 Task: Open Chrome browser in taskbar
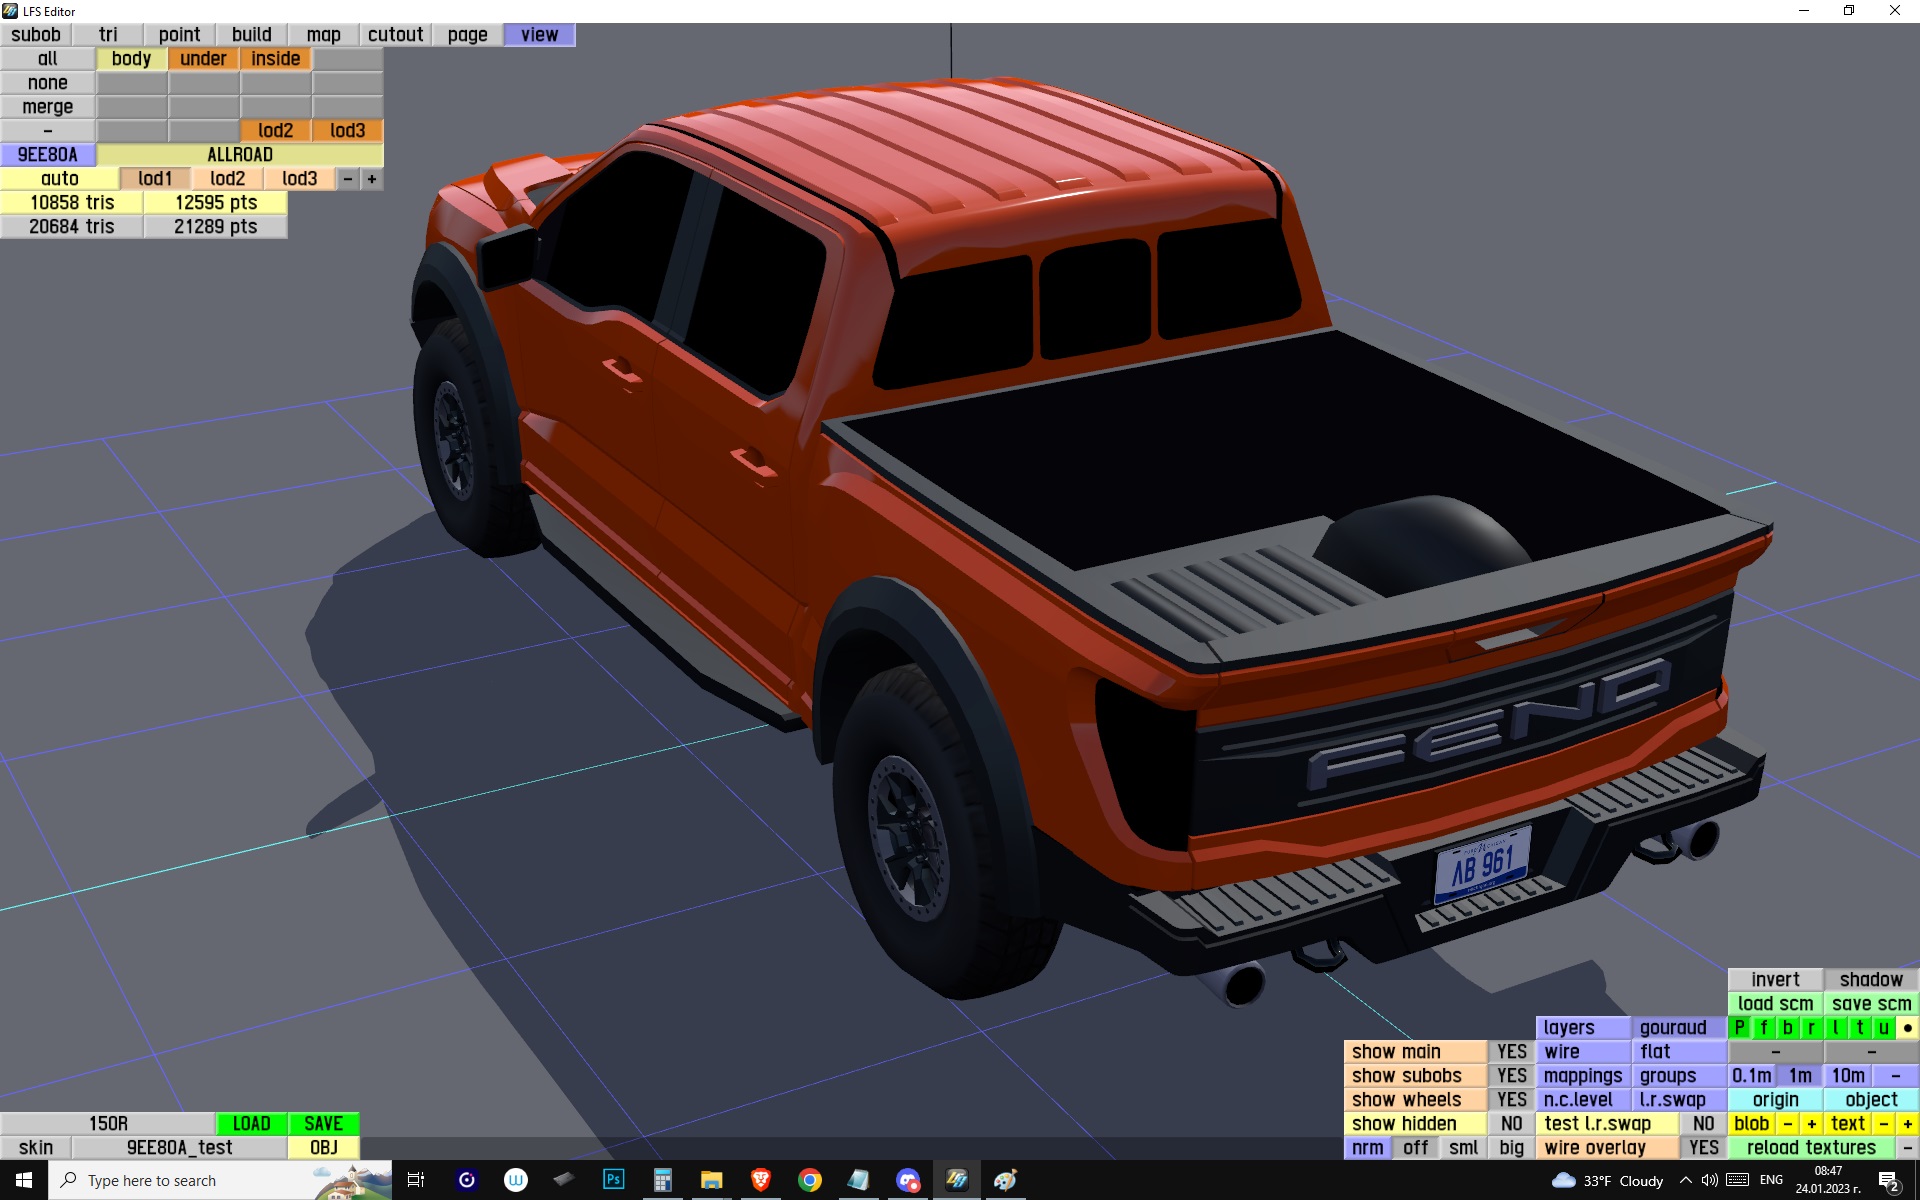click(x=810, y=1180)
